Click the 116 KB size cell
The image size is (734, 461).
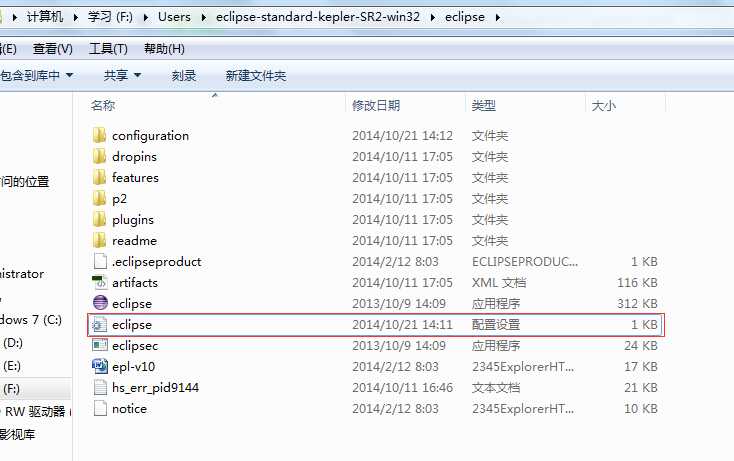point(637,282)
